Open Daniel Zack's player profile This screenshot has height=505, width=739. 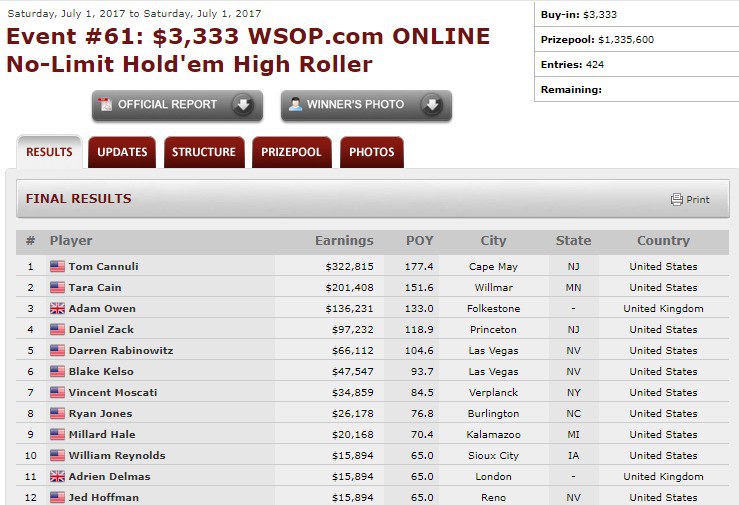(x=101, y=329)
